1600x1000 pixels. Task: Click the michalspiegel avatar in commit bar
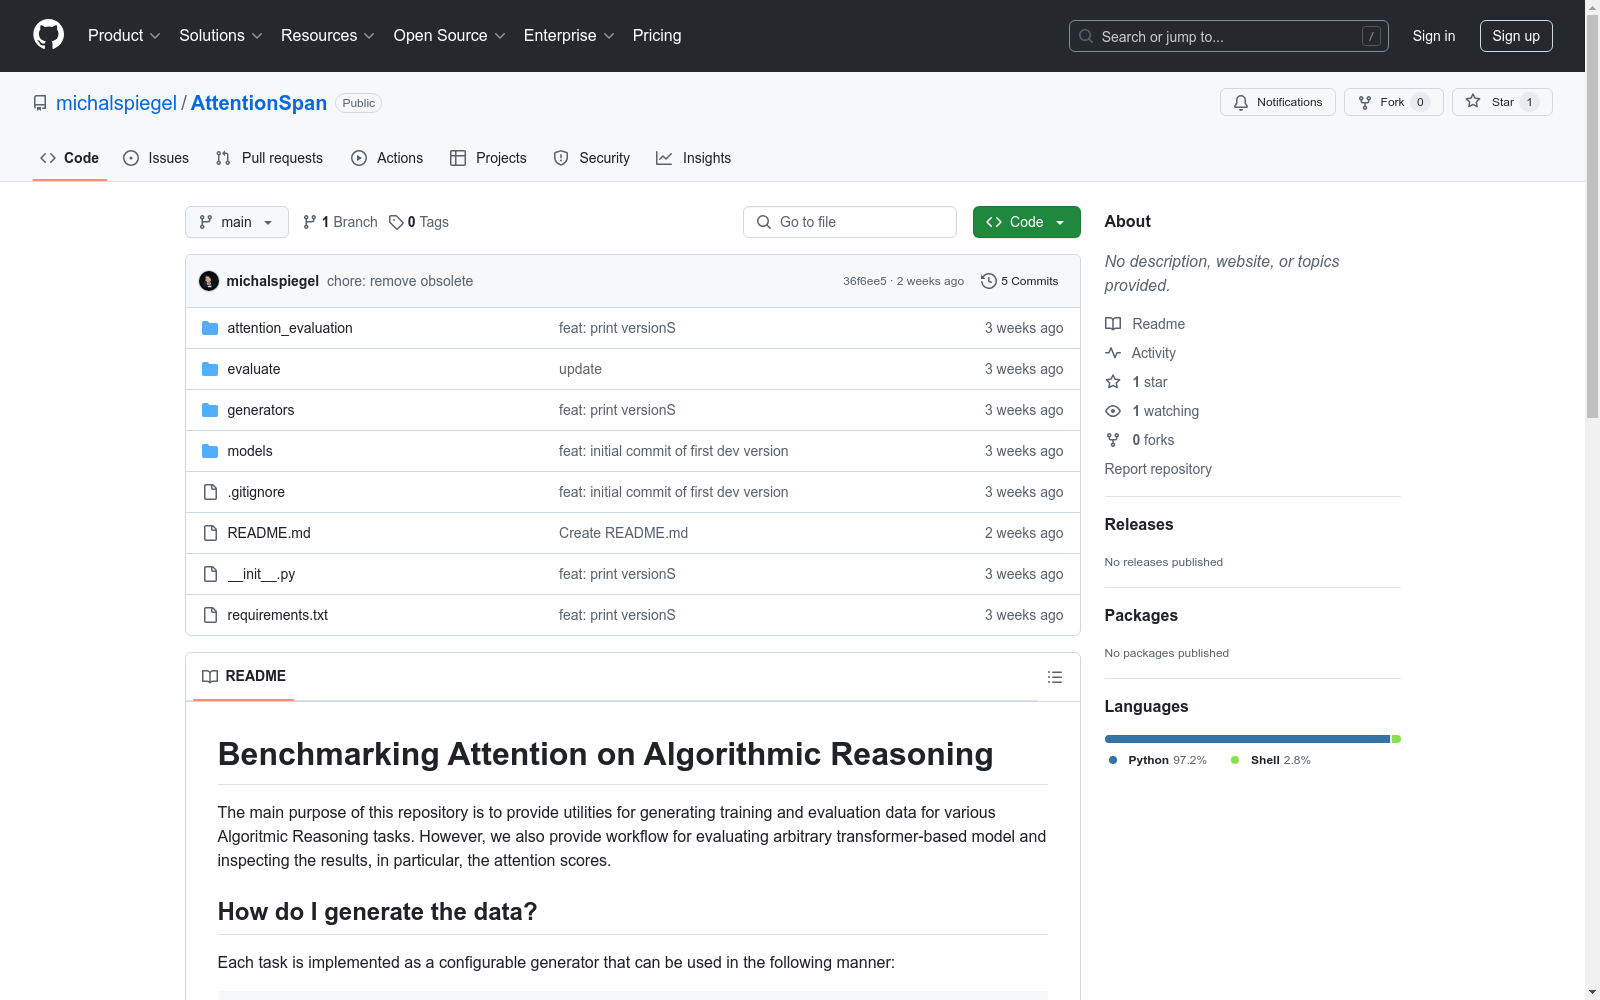(x=209, y=281)
